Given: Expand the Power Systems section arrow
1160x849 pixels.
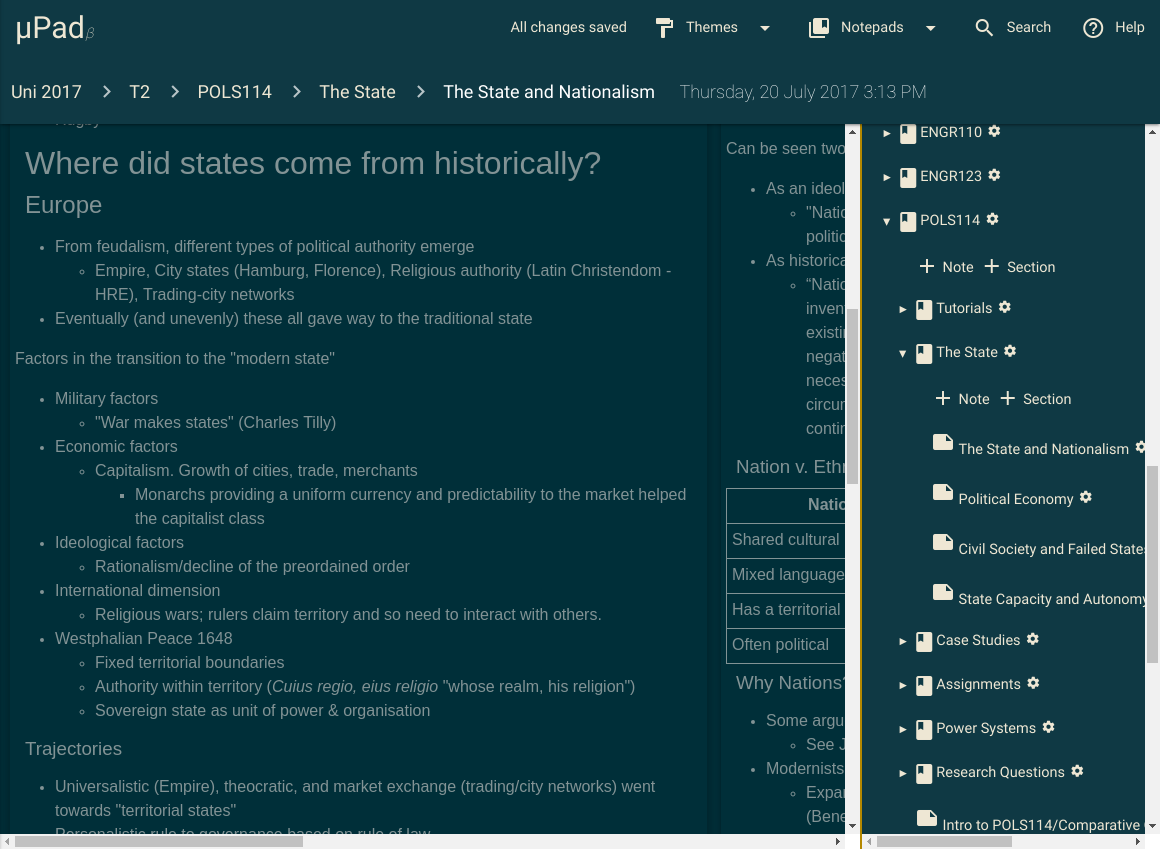Looking at the screenshot, I should pyautogui.click(x=903, y=729).
